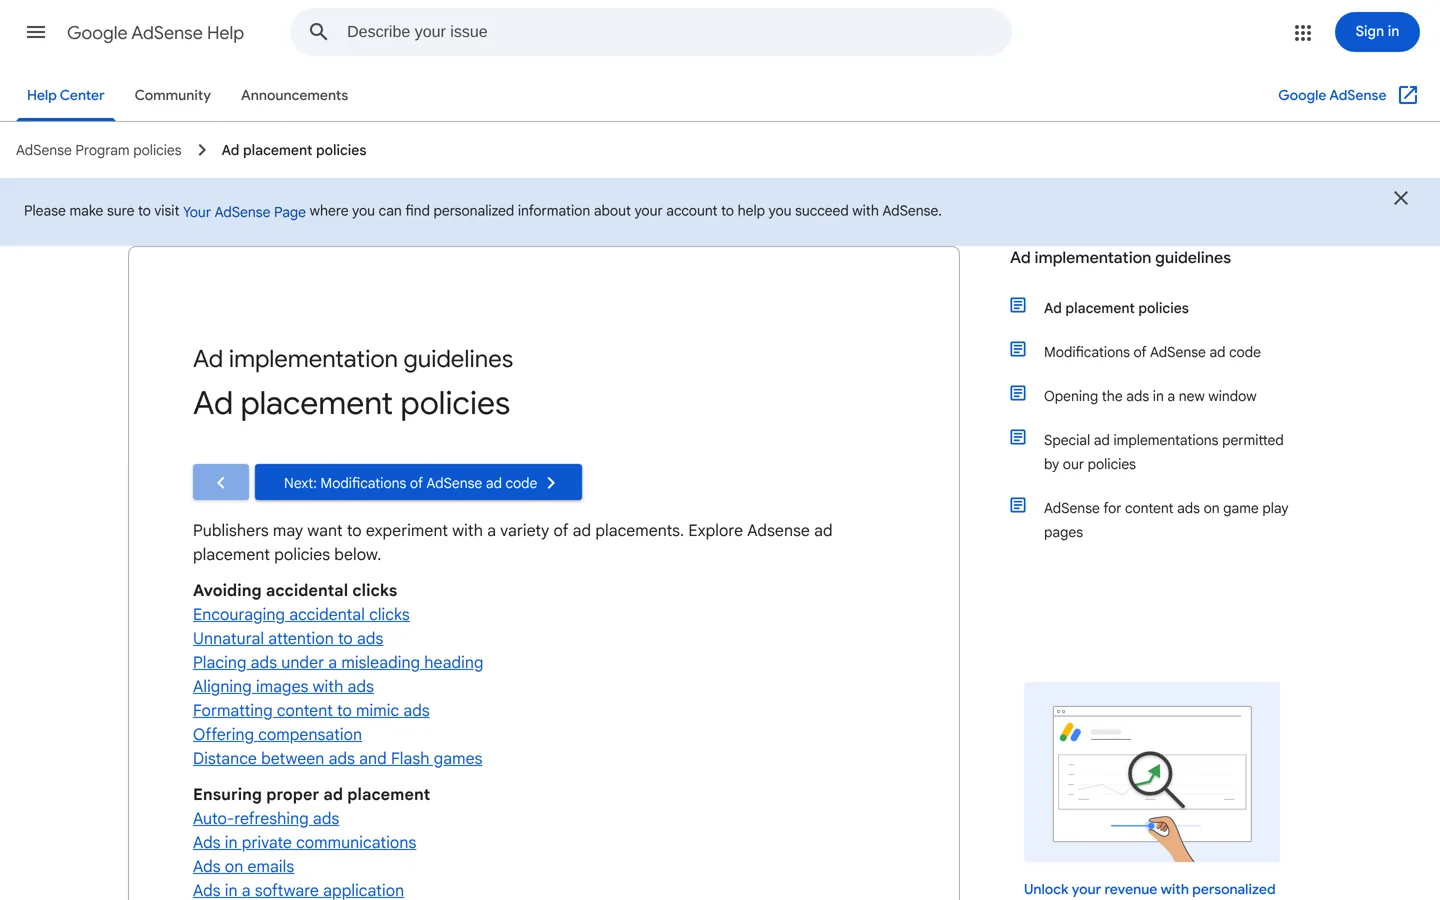1440x900 pixels.
Task: Click the search magnifier icon
Action: click(x=319, y=32)
